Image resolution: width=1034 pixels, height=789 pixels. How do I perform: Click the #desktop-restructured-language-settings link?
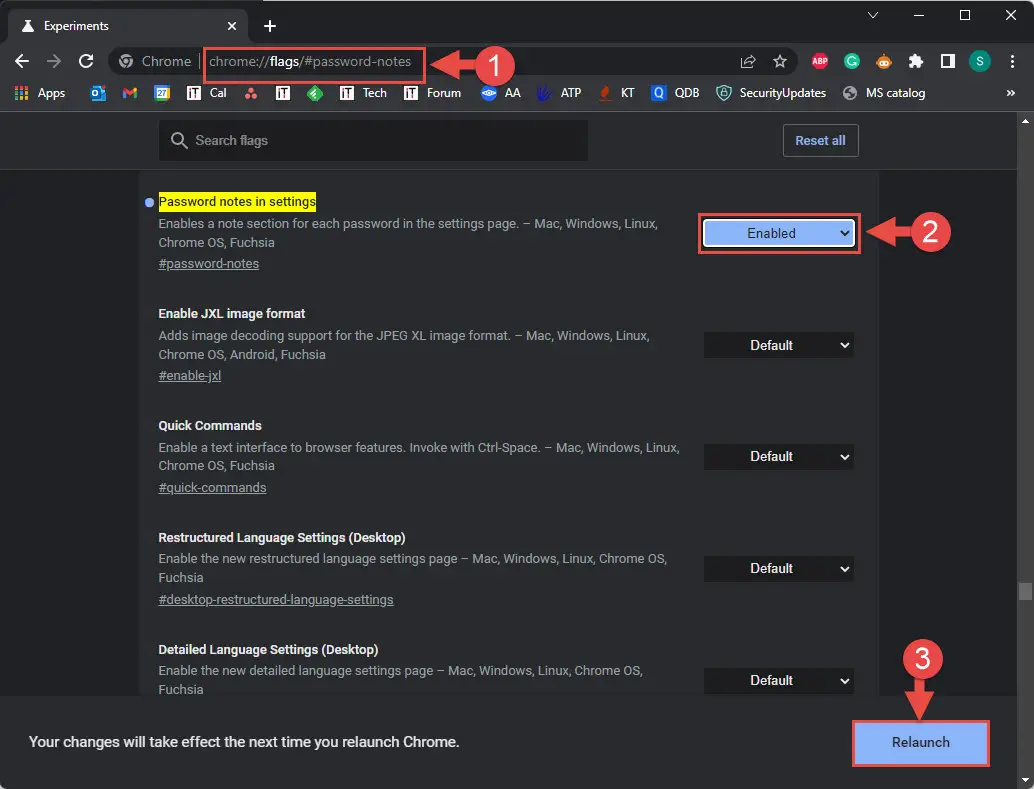point(276,600)
